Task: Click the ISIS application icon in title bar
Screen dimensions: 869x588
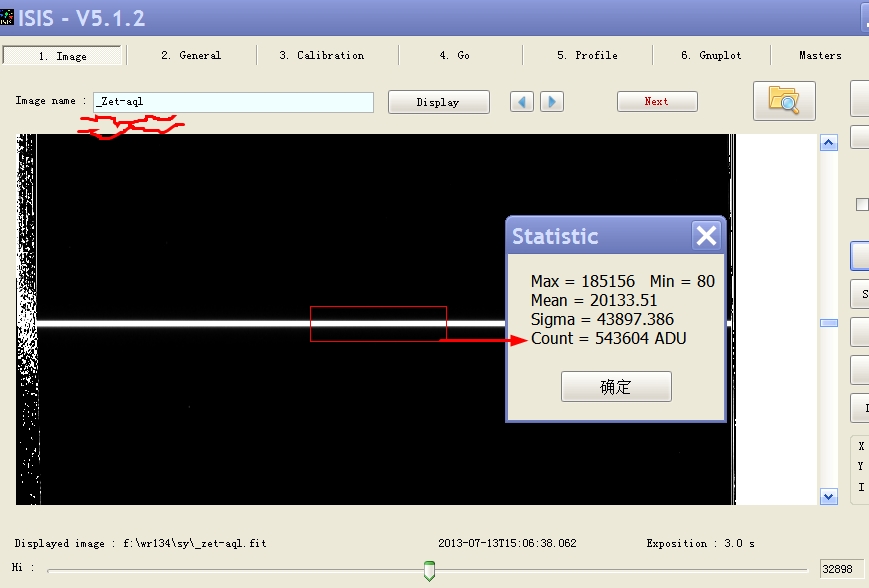Action: tap(7, 16)
